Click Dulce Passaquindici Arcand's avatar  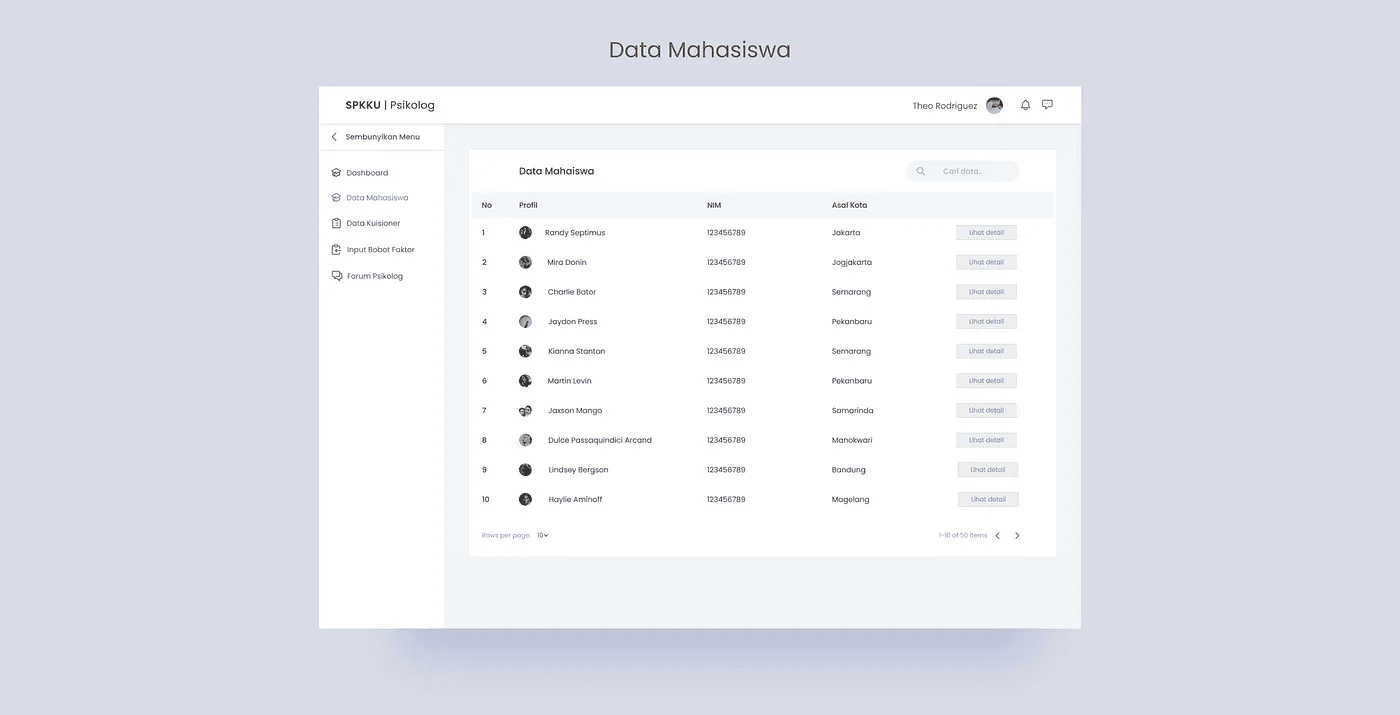(x=525, y=440)
